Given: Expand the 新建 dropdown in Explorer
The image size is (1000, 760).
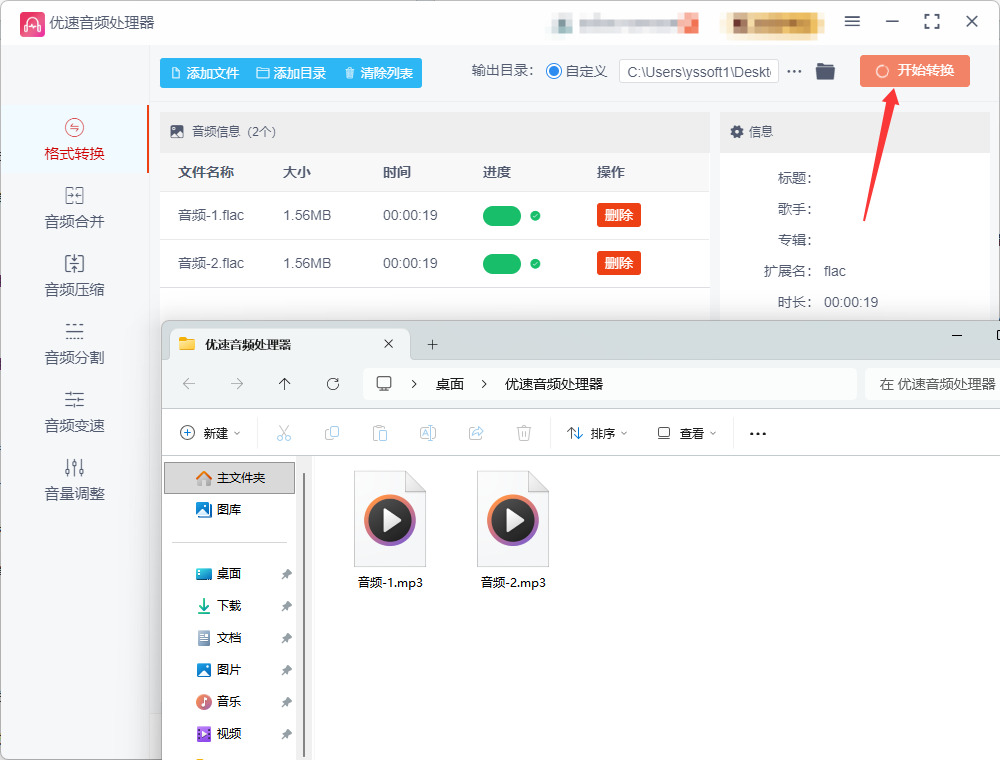Looking at the screenshot, I should click(x=210, y=434).
